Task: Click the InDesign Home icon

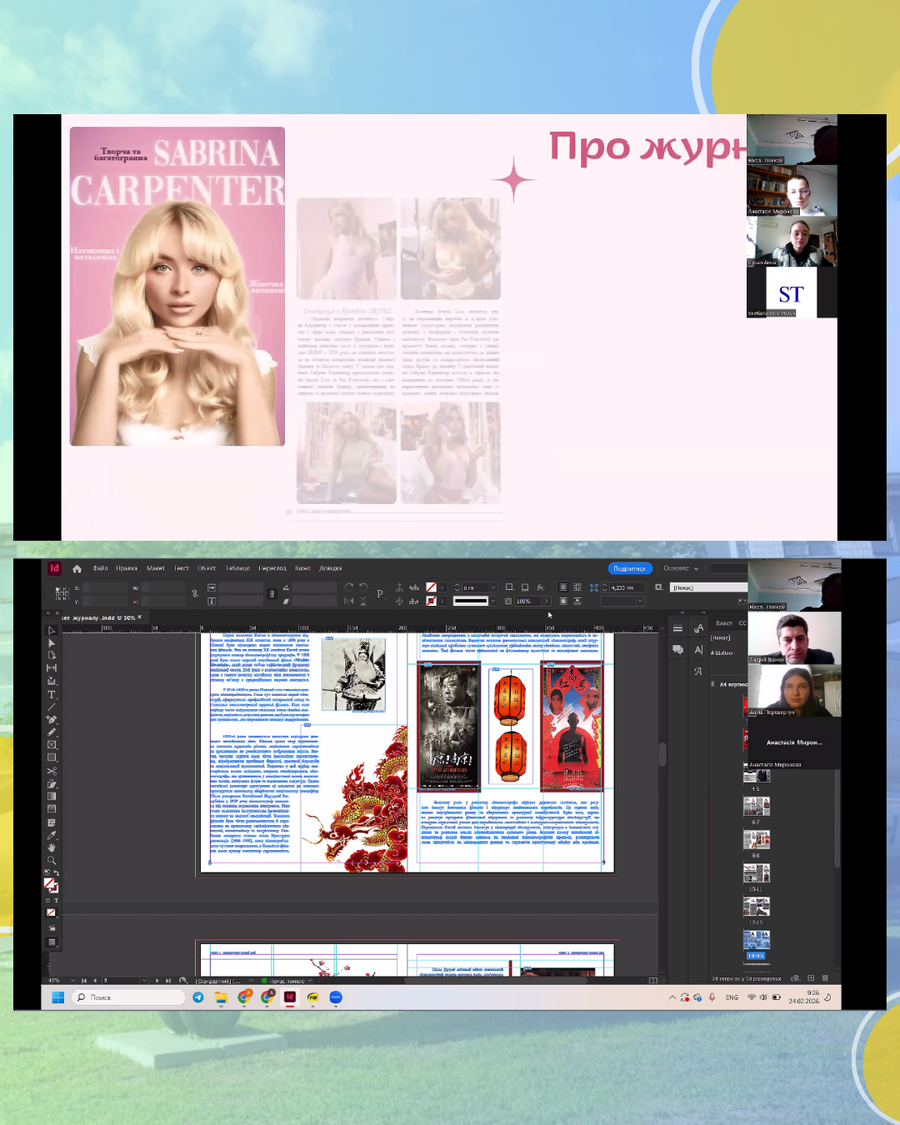Action: click(x=77, y=569)
